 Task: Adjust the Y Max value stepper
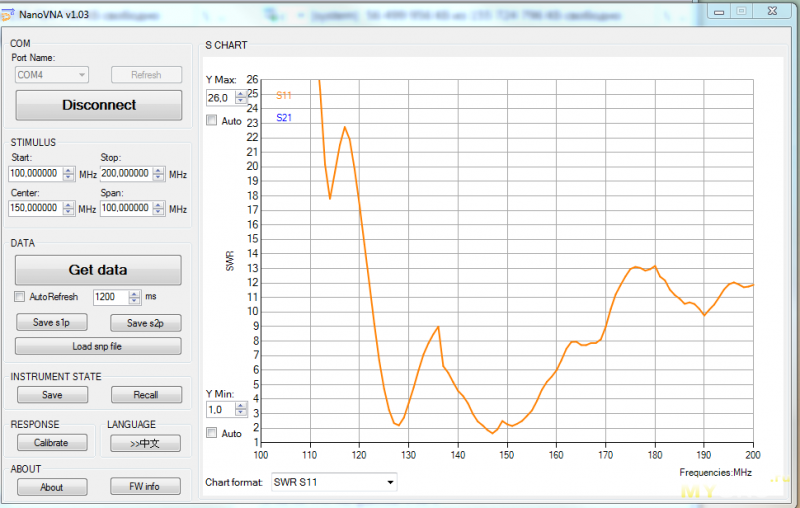tap(241, 97)
